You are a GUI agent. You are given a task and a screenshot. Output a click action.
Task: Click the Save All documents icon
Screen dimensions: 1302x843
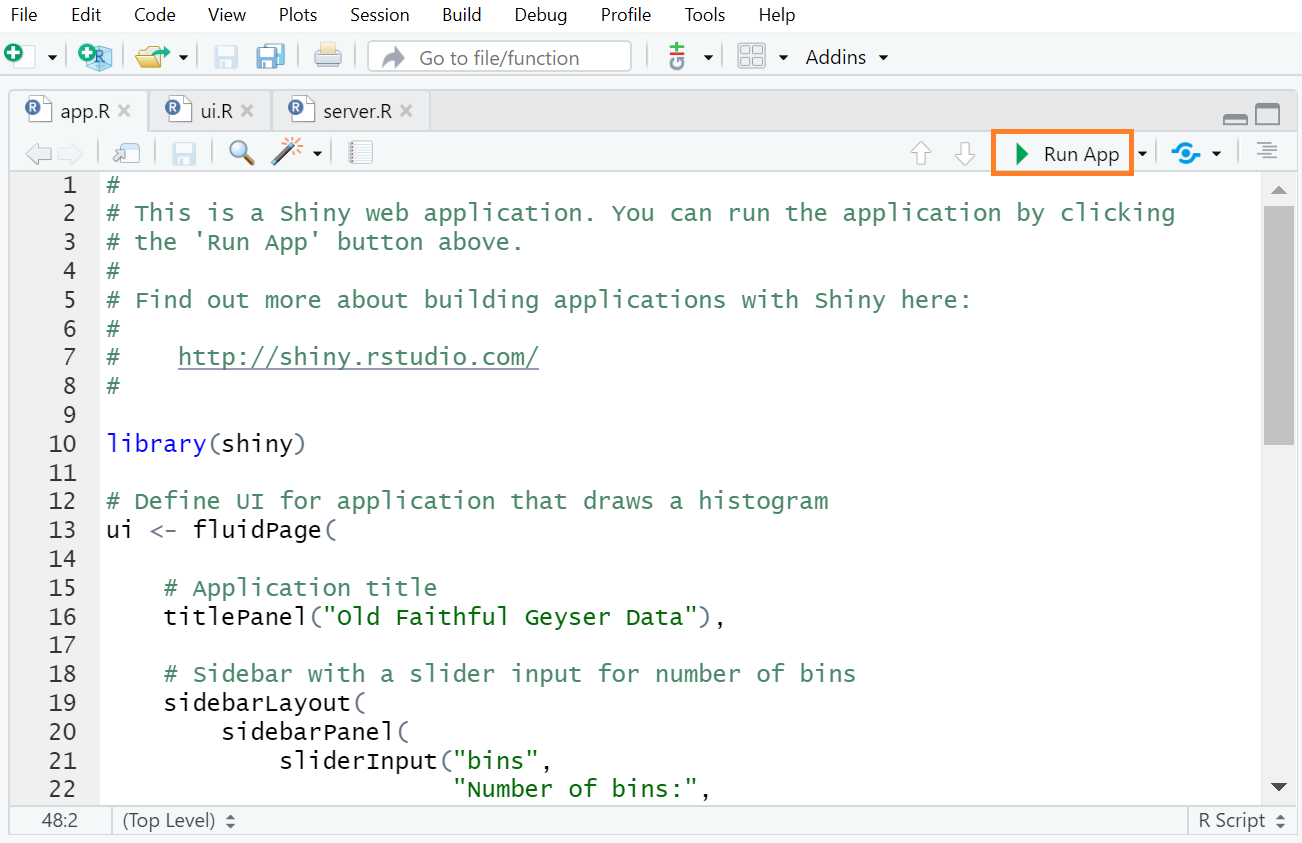pyautogui.click(x=271, y=57)
